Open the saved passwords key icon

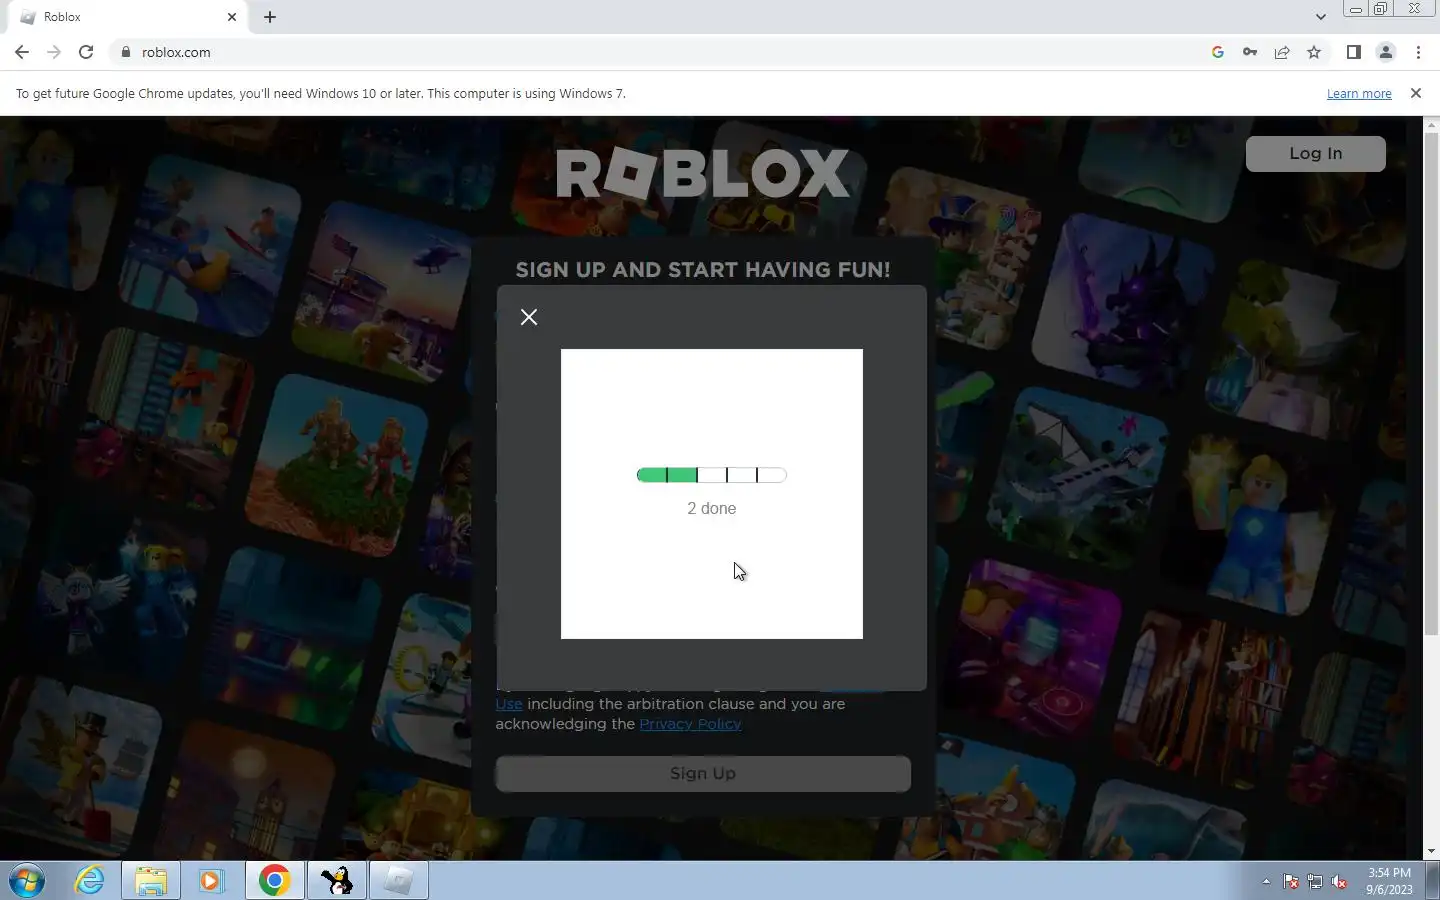click(1250, 52)
